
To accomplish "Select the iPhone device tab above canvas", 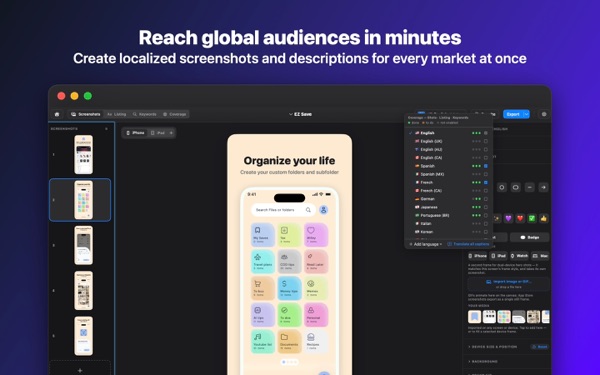I will 135,133.
